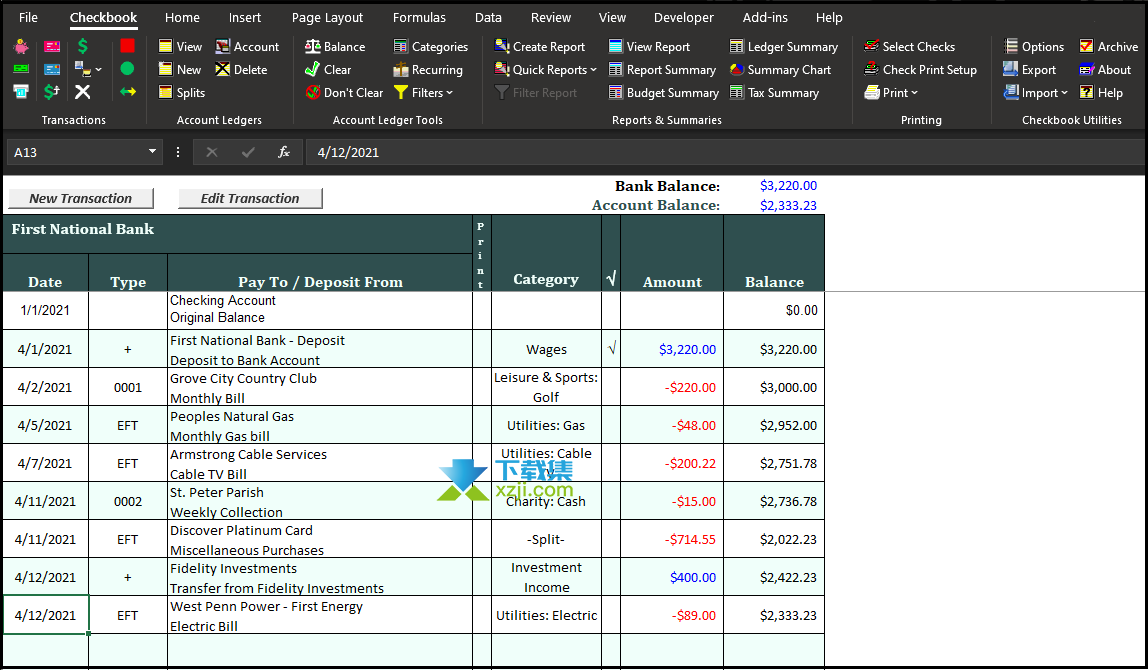This screenshot has height=670, width=1148.
Task: Click the ATM machine icon
Action: tap(21, 92)
